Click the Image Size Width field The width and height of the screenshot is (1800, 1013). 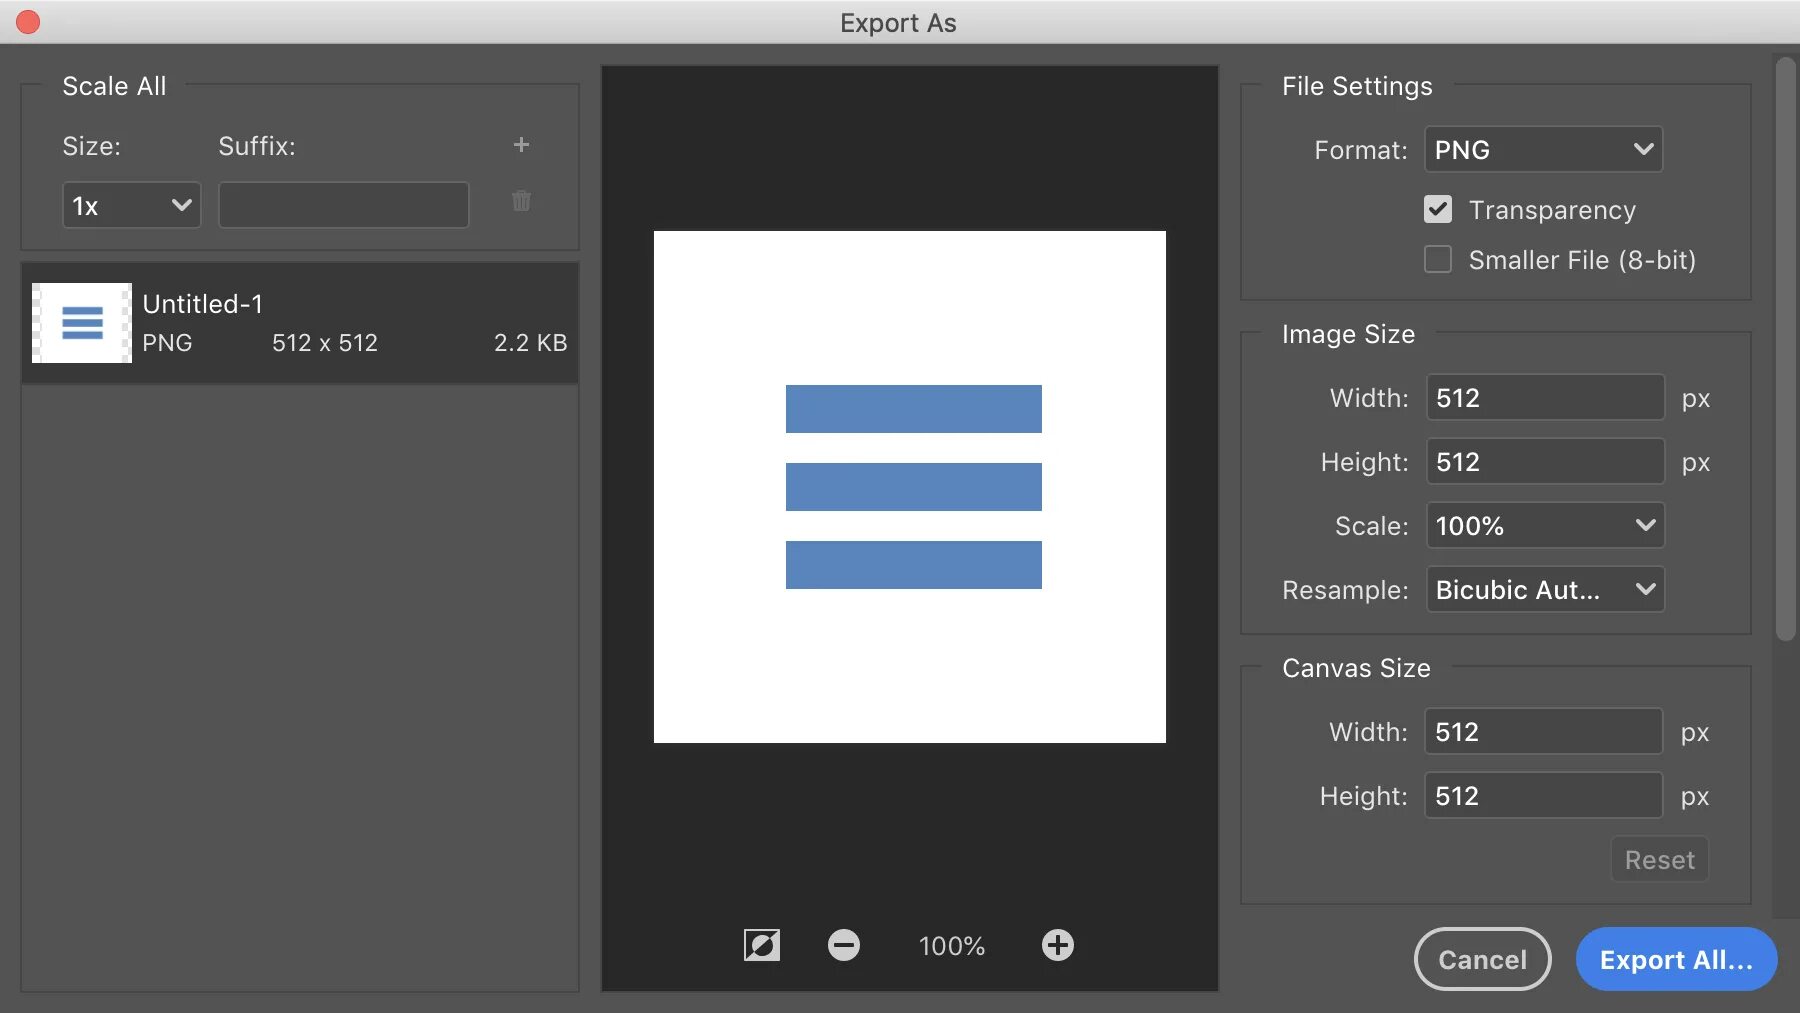tap(1545, 397)
